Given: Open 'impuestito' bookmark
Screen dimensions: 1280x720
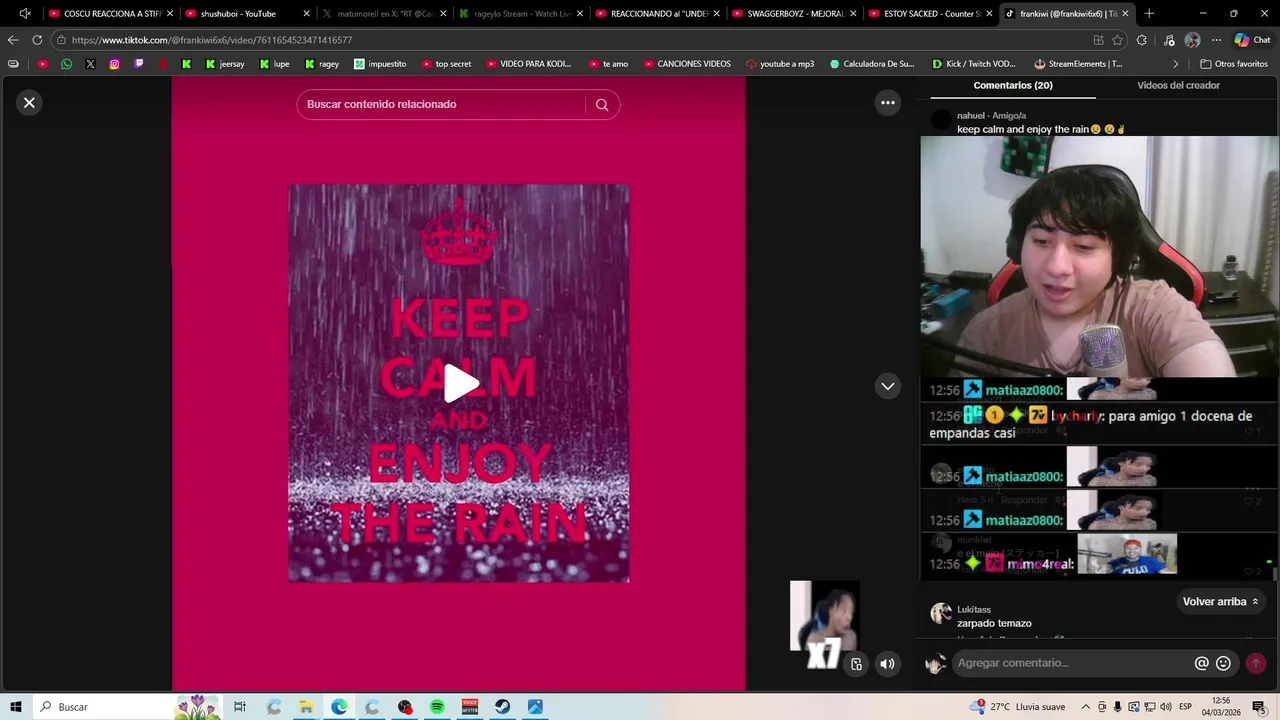Looking at the screenshot, I should coord(380,64).
